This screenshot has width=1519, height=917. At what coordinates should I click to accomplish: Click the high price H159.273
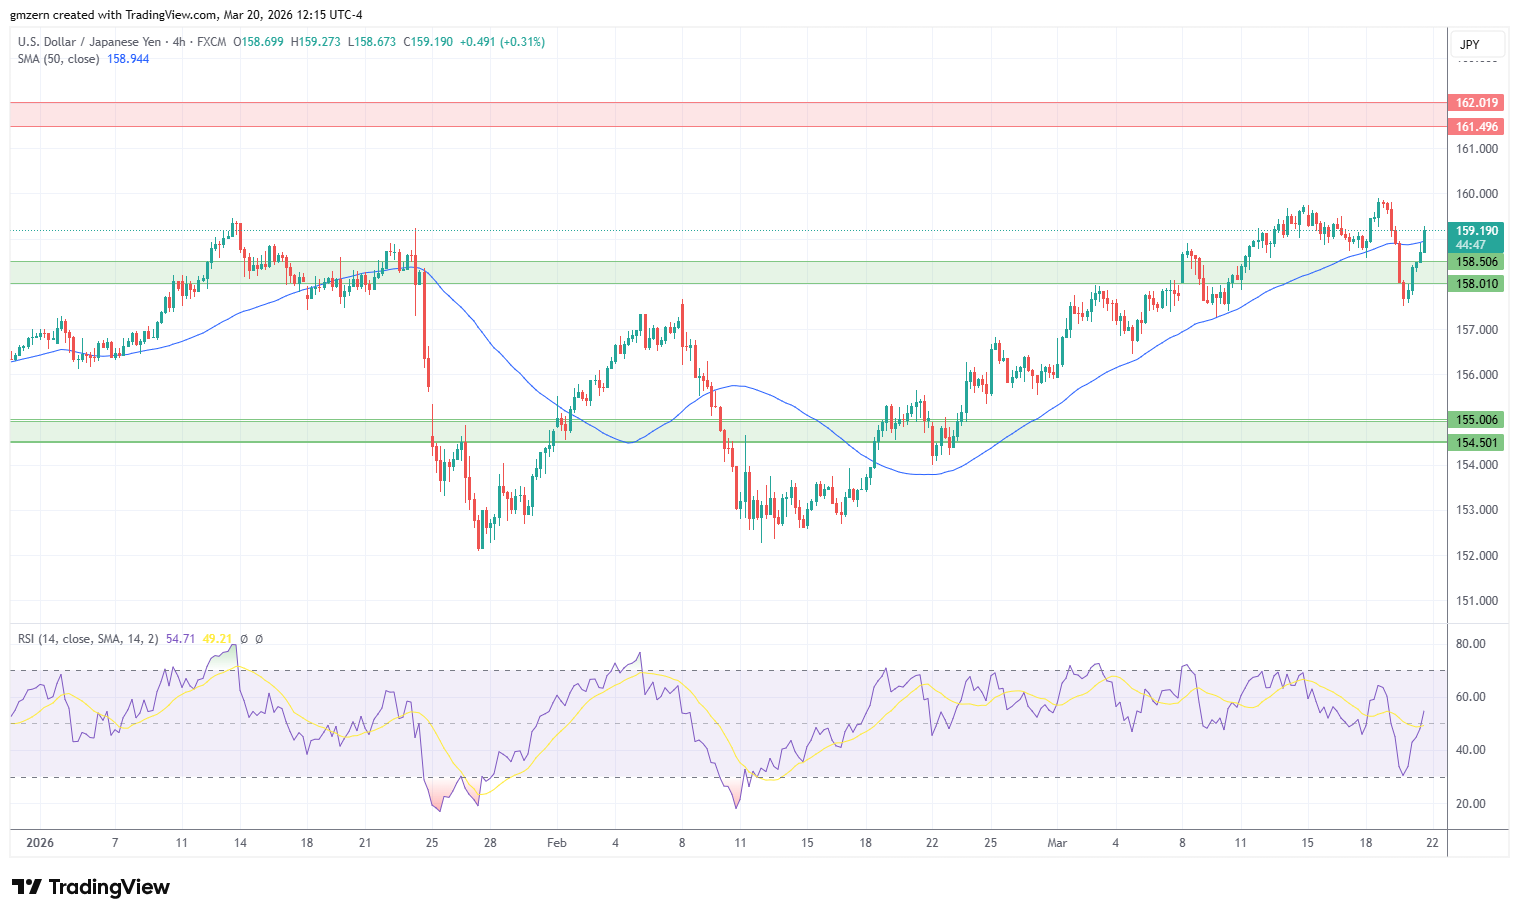coord(316,42)
